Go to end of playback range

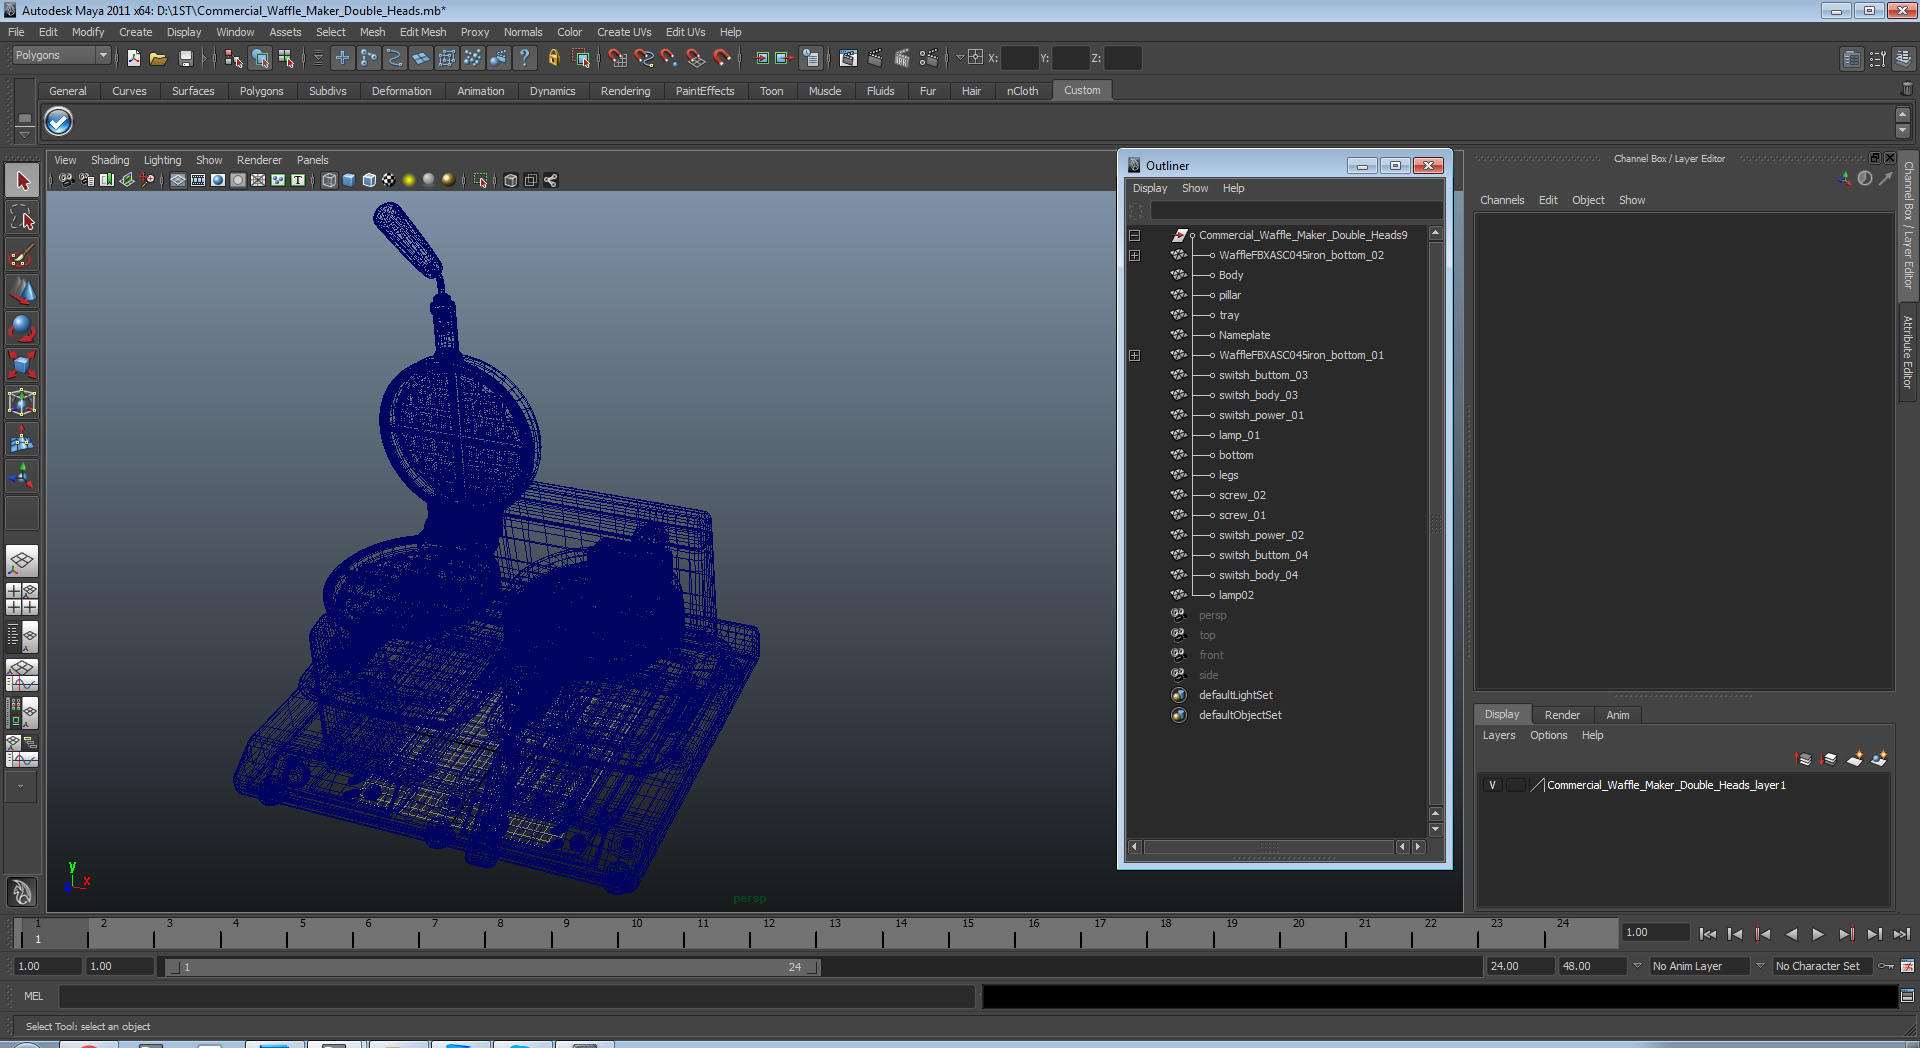pos(1902,934)
